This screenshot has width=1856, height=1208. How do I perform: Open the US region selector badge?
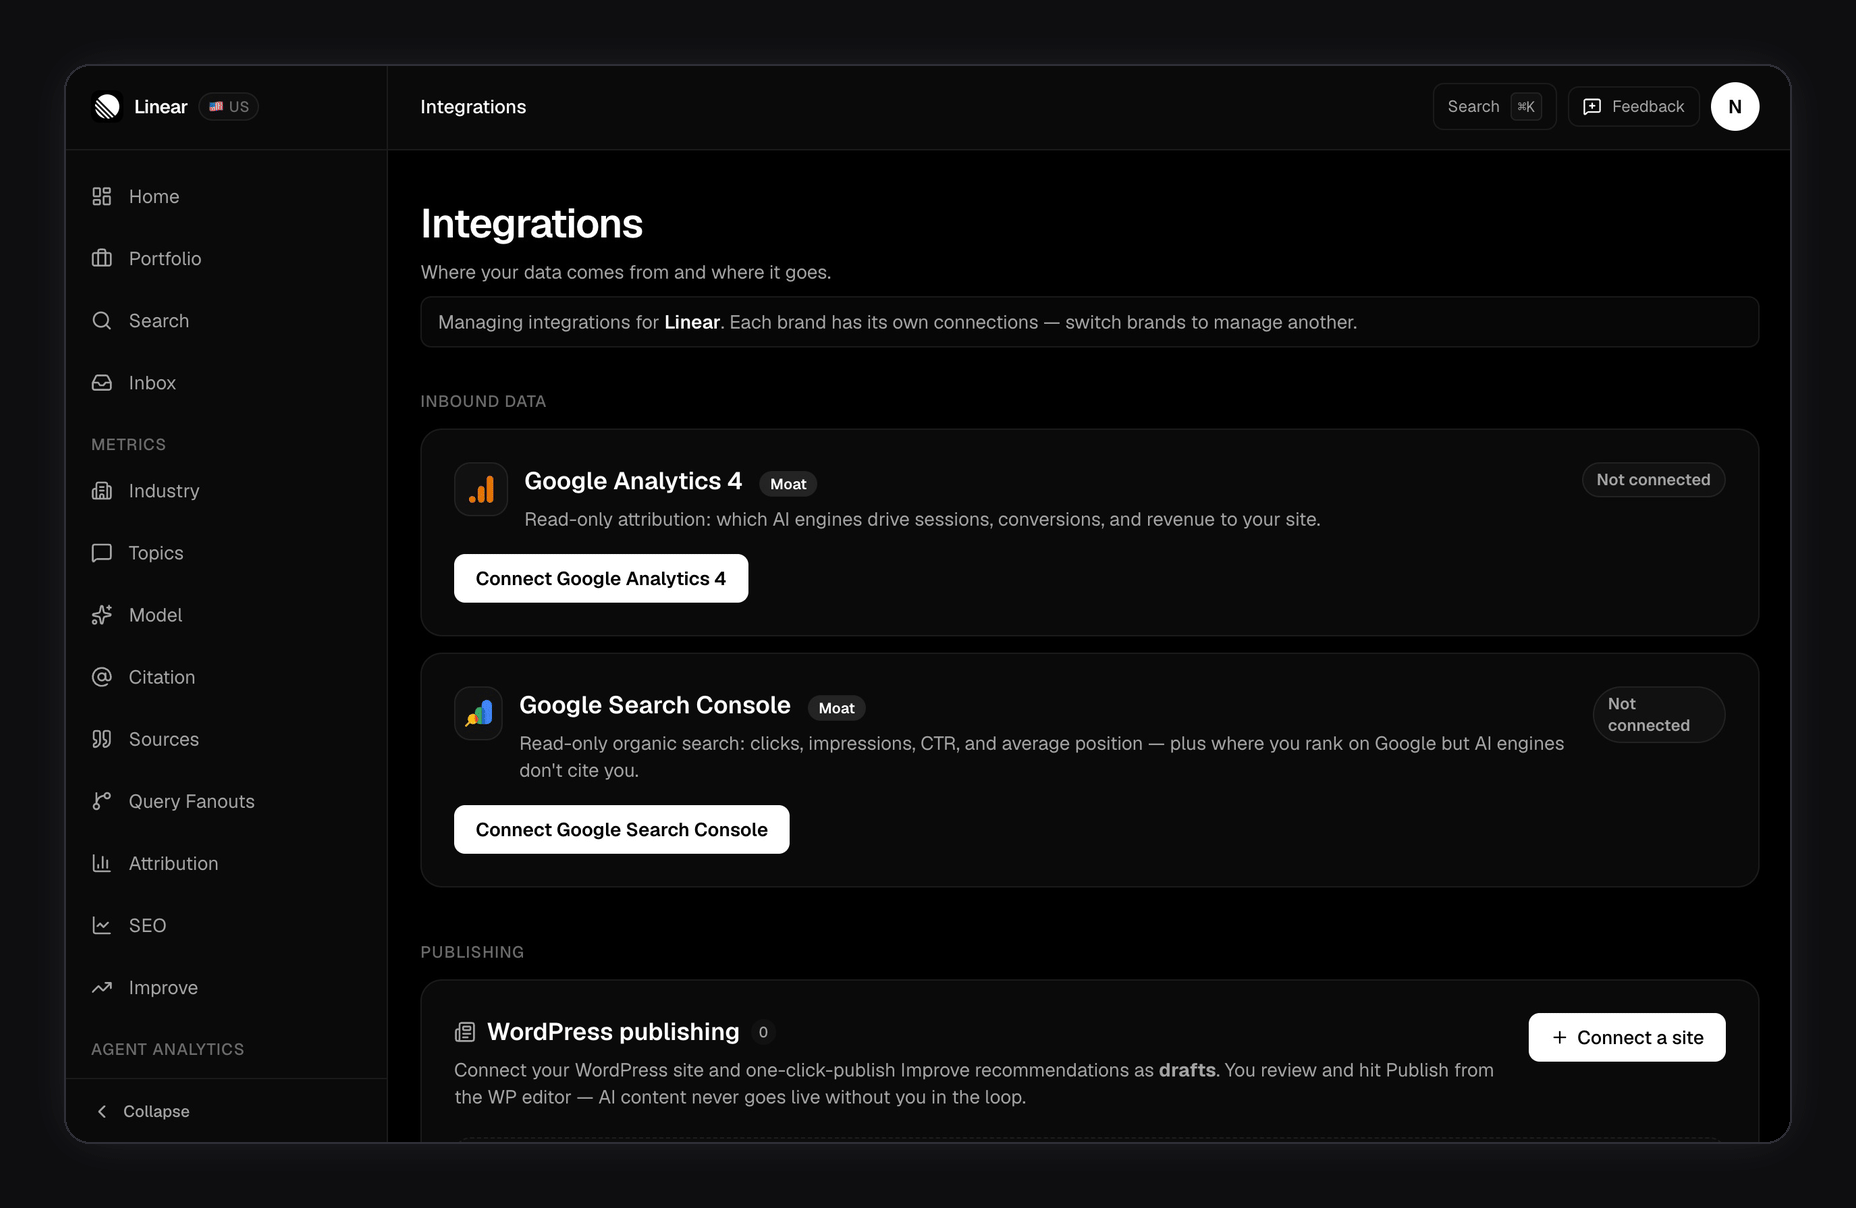click(x=229, y=107)
